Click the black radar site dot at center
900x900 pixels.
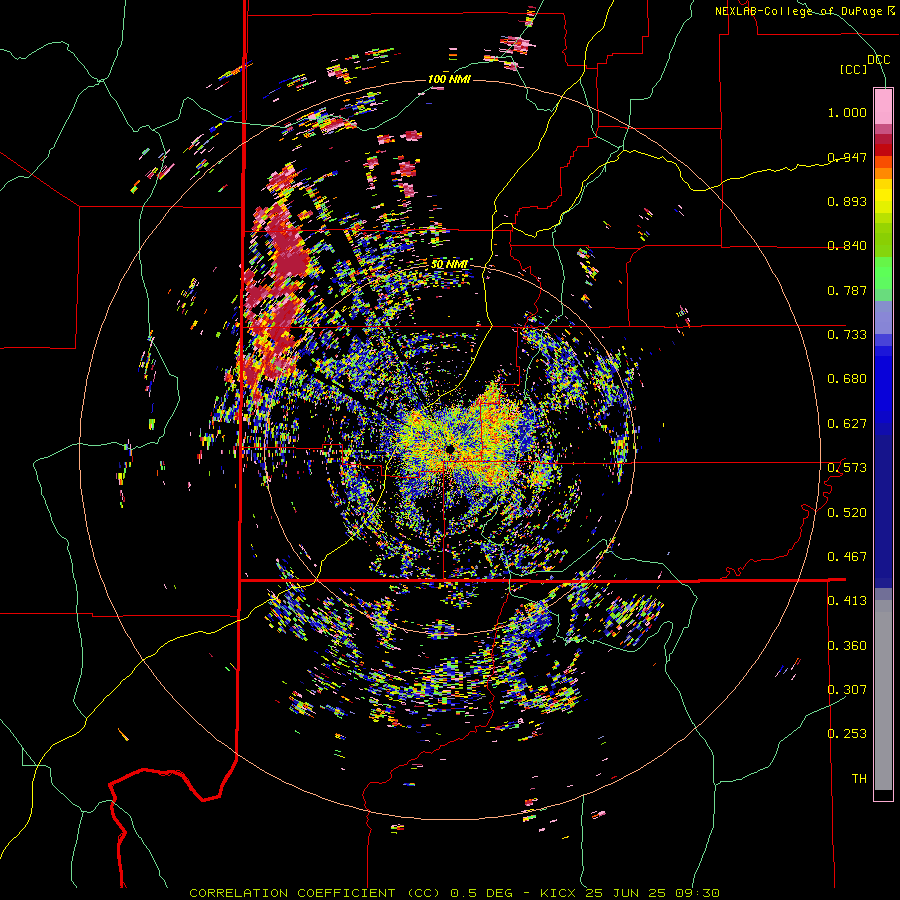[x=450, y=448]
